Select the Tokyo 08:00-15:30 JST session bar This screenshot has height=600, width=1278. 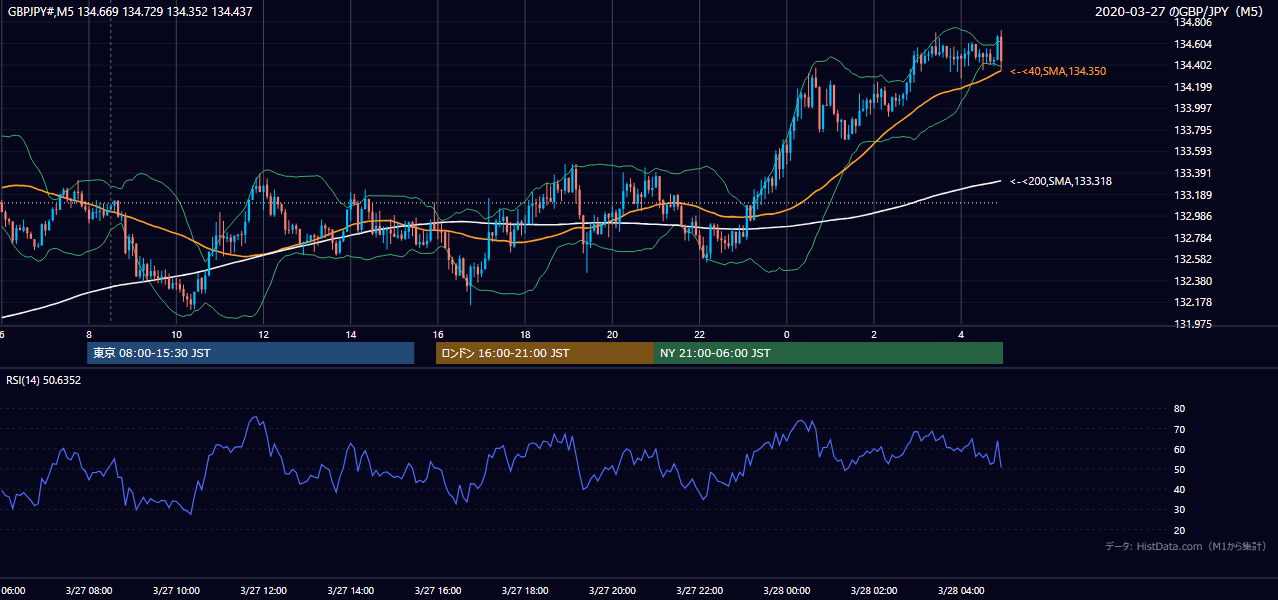pos(250,353)
